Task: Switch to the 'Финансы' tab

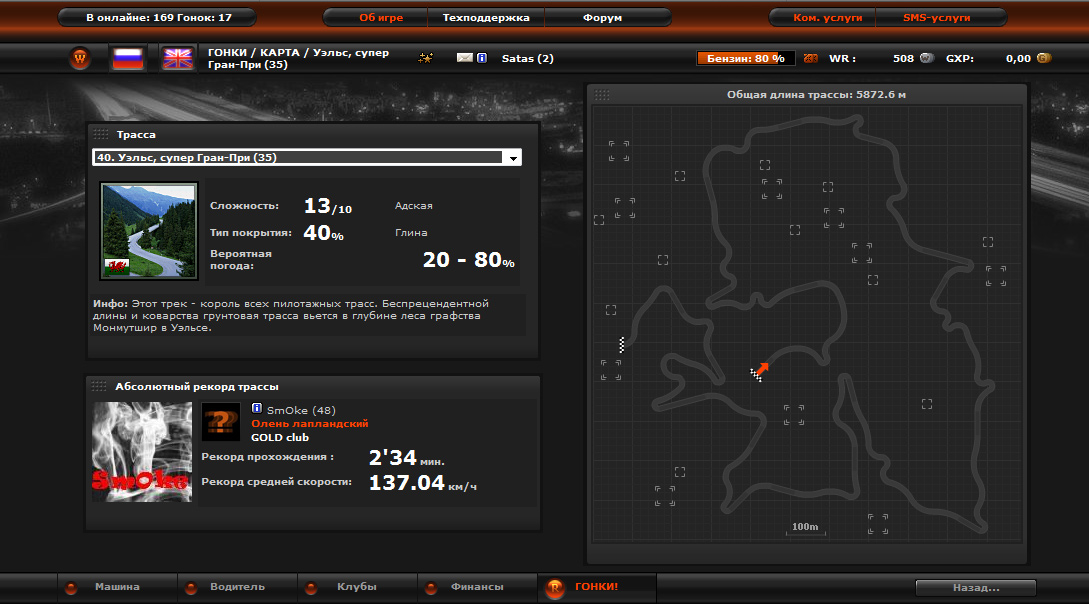Action: pos(475,587)
